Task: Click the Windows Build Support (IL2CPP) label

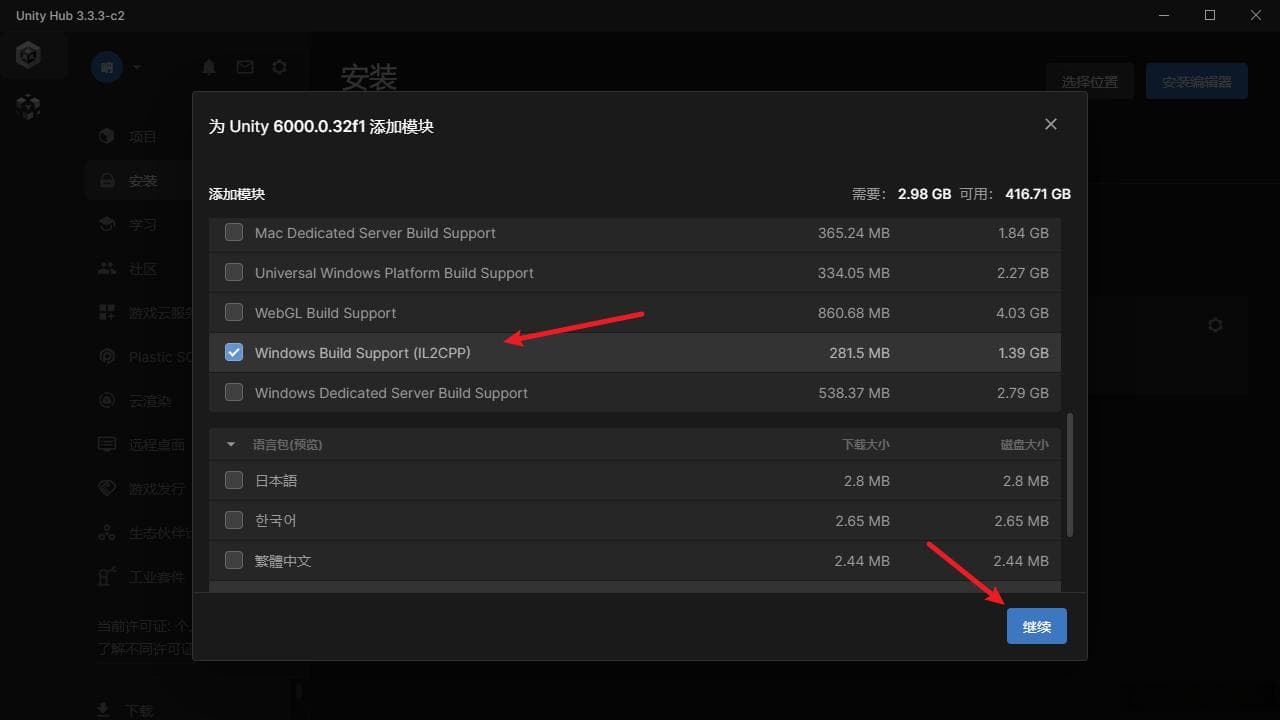Action: pos(363,353)
